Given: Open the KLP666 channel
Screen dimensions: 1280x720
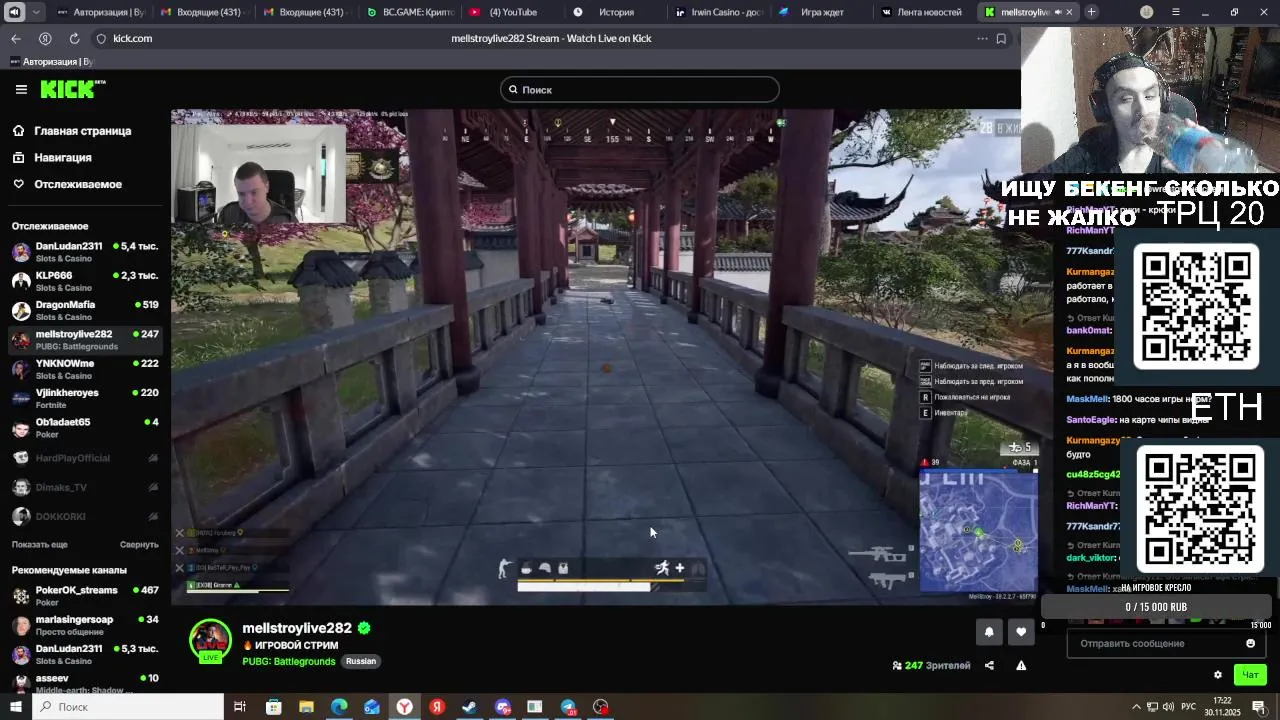Looking at the screenshot, I should (x=85, y=281).
